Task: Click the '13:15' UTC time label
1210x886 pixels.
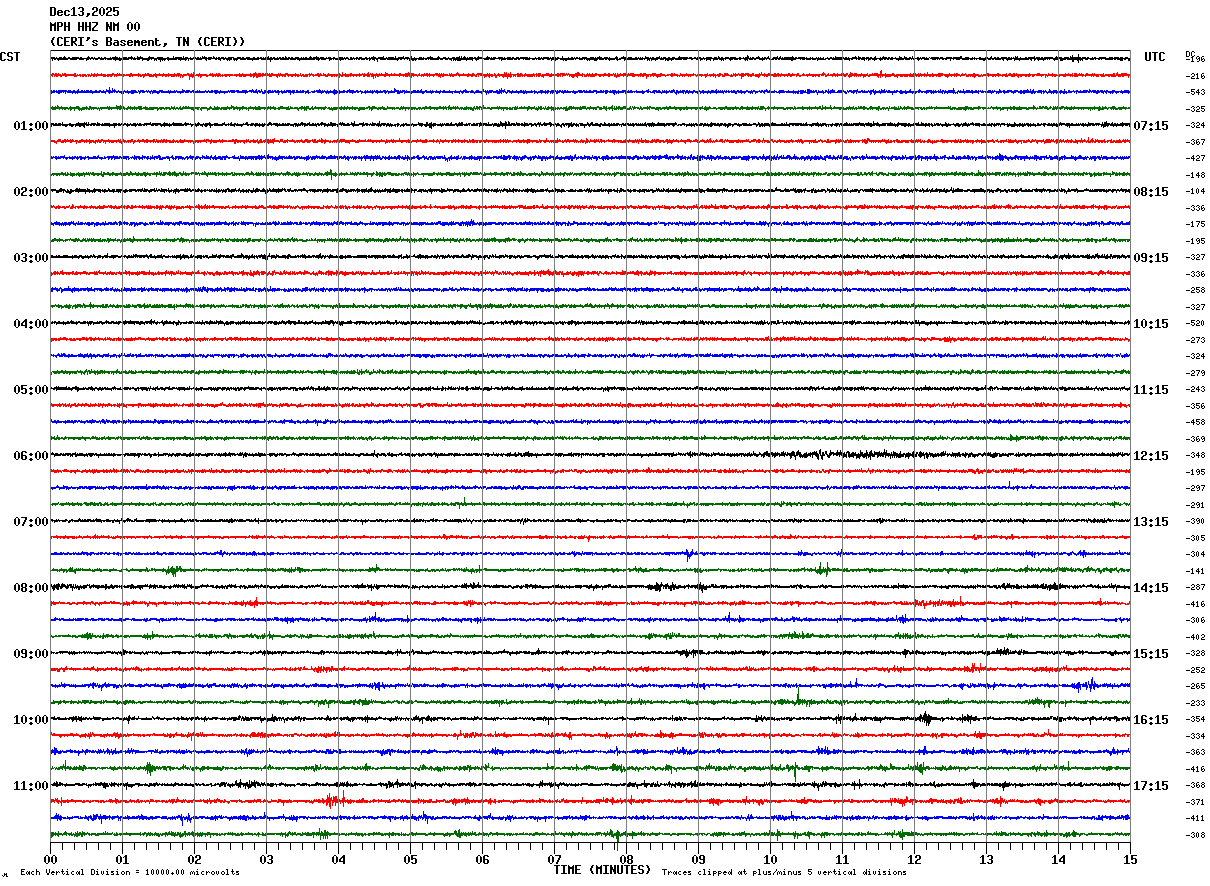Action: tap(1151, 522)
